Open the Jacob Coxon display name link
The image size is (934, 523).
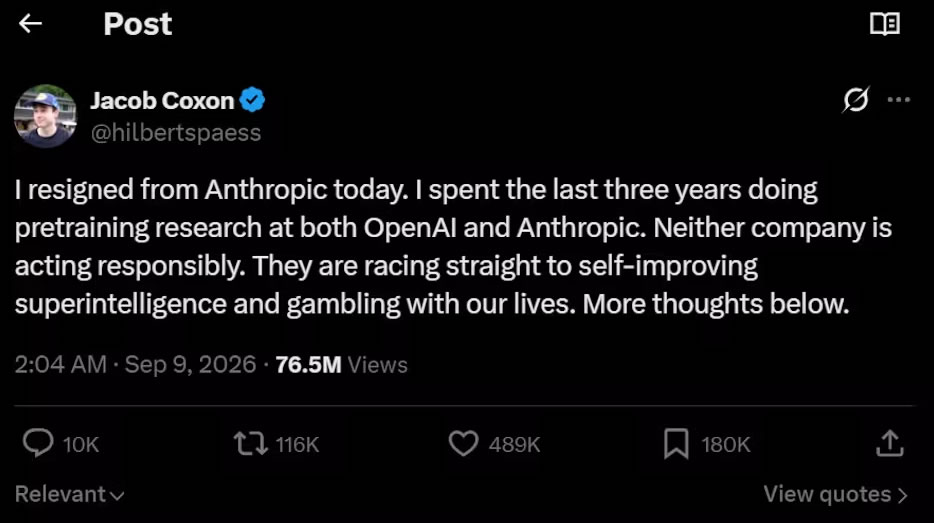pos(162,101)
